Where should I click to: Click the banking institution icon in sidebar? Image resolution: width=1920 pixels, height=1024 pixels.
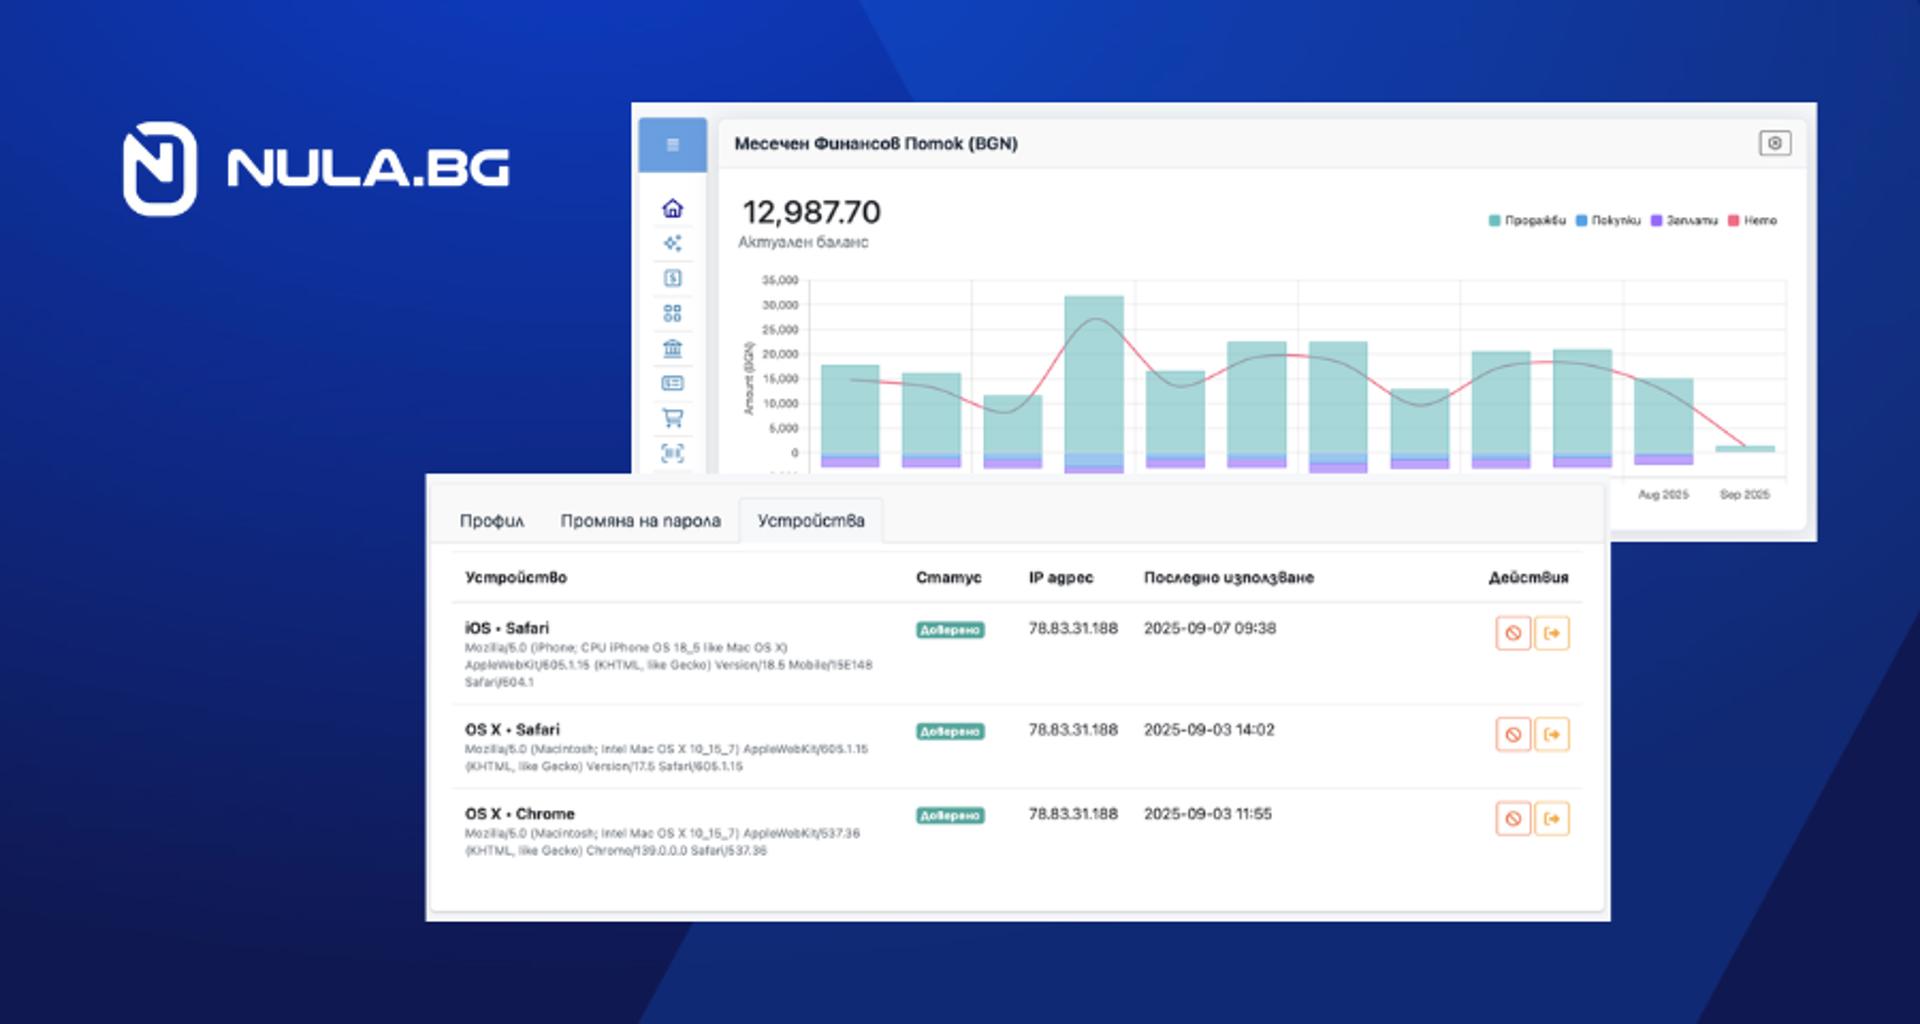point(673,348)
